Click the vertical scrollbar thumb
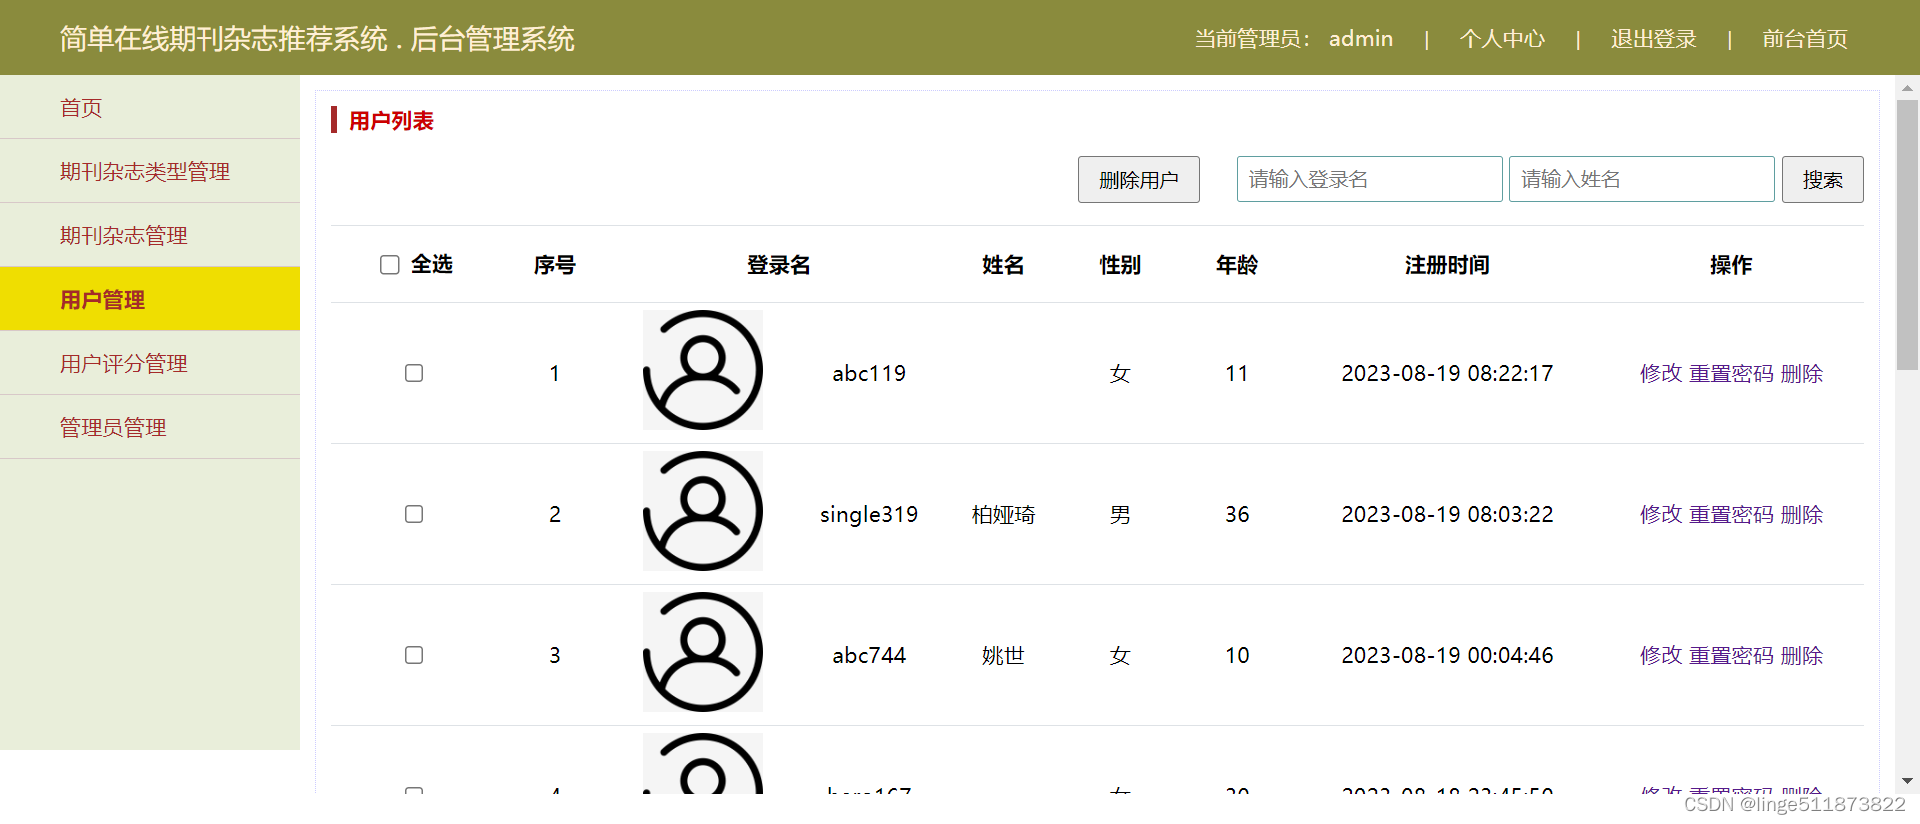 tap(1907, 235)
